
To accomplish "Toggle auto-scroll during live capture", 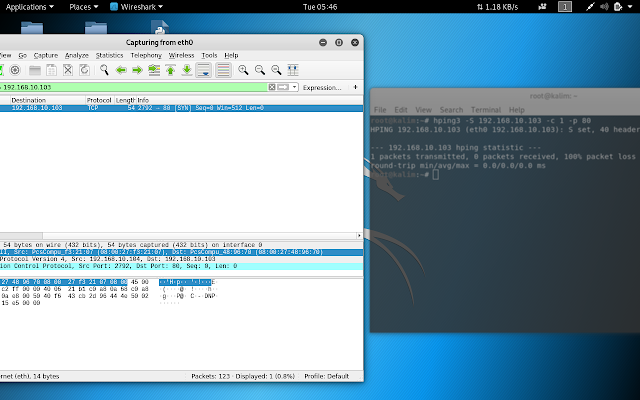I will 203,70.
